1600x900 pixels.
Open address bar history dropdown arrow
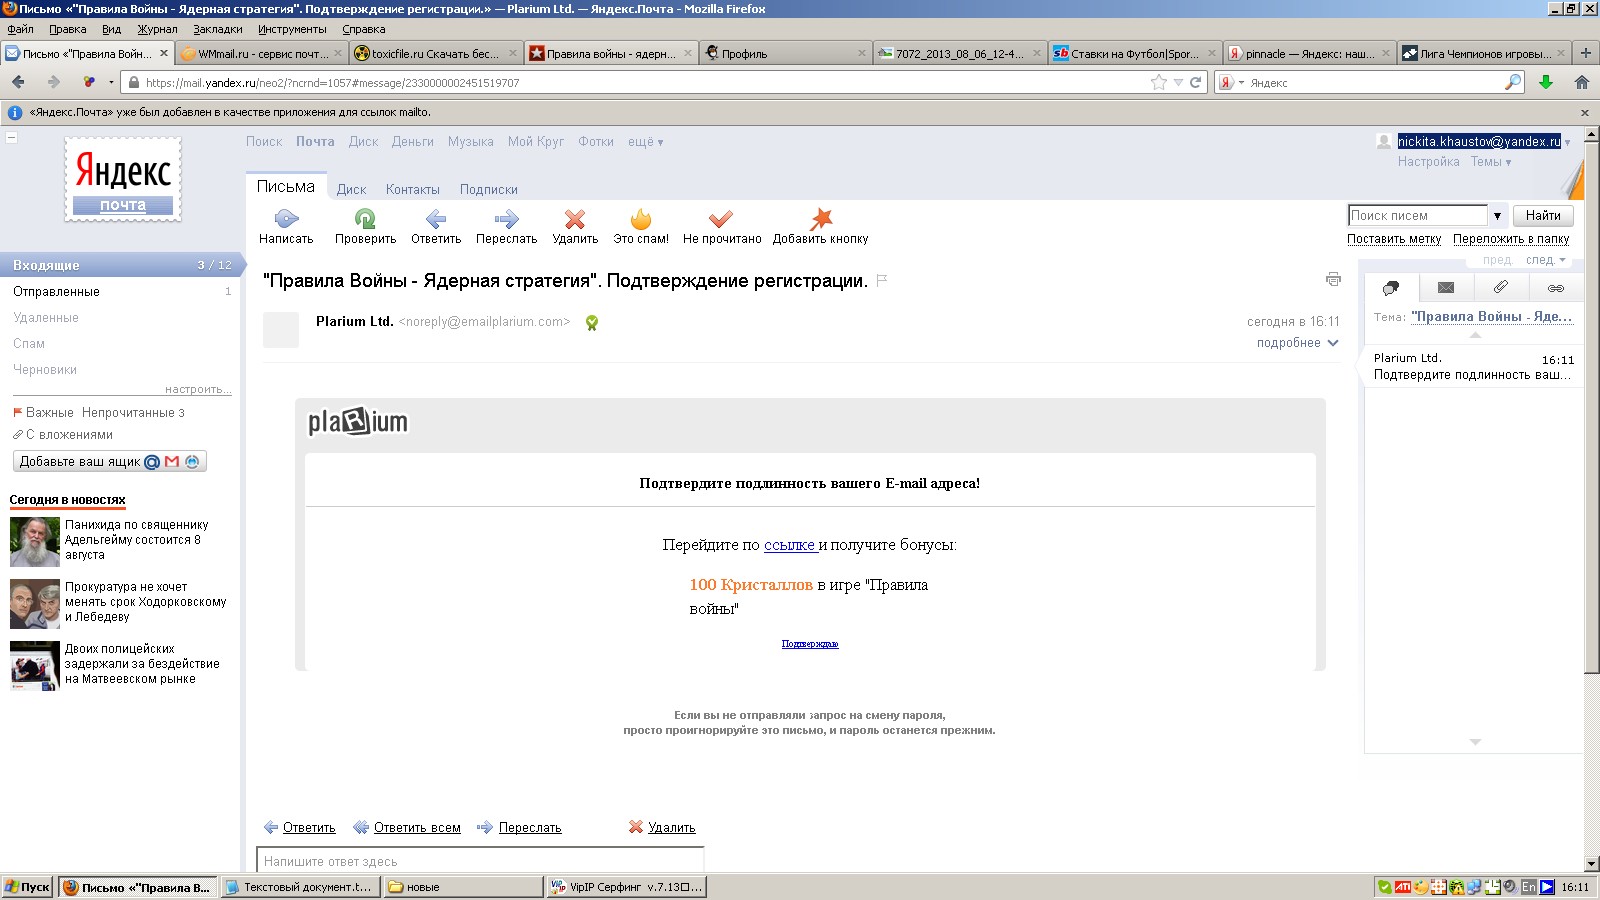[x=1178, y=82]
